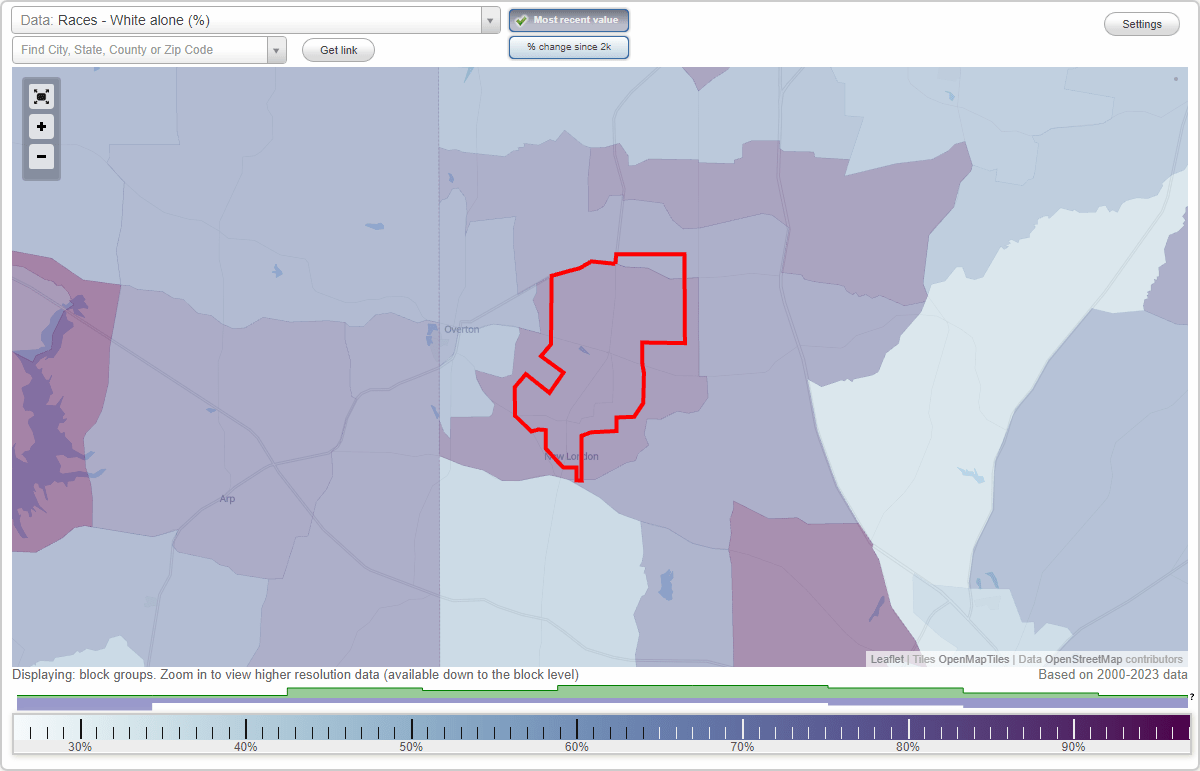Expand the city search suggestions dropdown
This screenshot has width=1200, height=771.
click(277, 49)
